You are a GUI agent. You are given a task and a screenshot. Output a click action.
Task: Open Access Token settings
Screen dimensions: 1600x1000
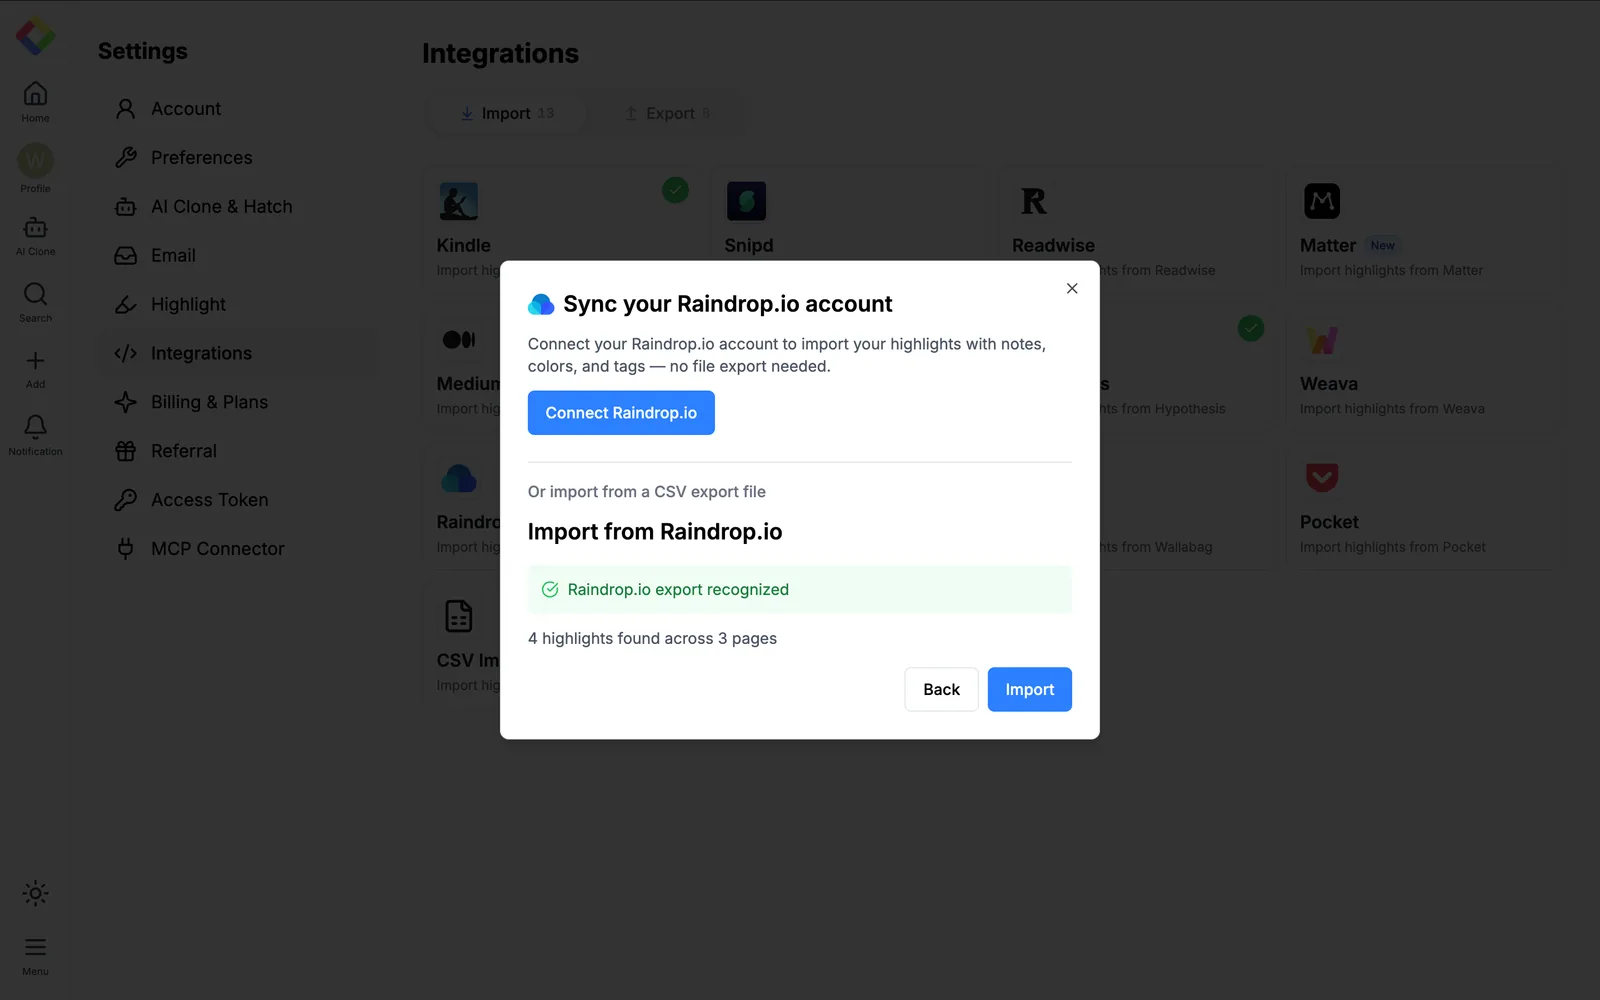coord(239,501)
